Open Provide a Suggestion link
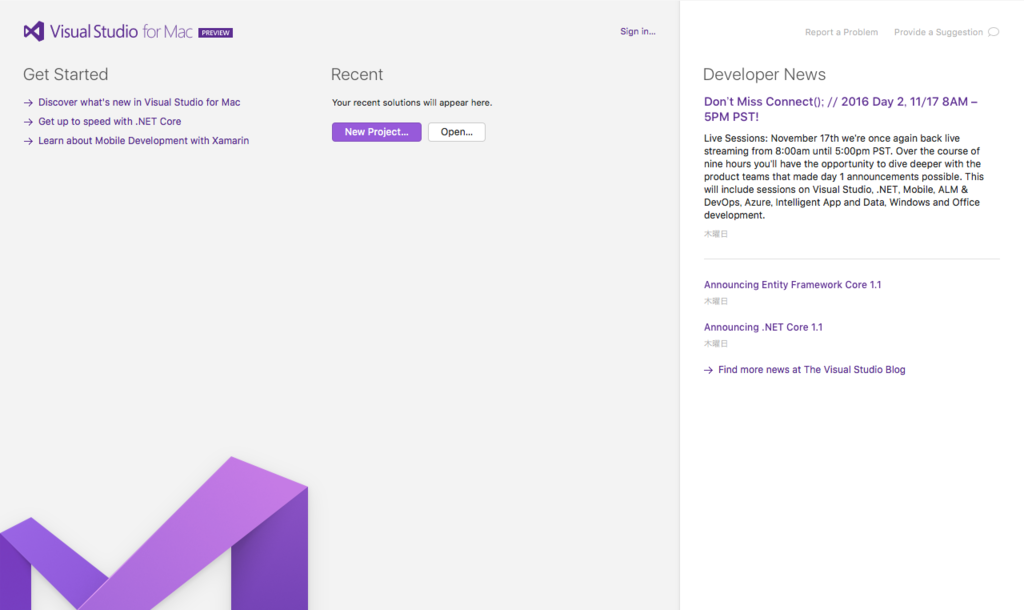This screenshot has height=610, width=1024. tap(938, 32)
